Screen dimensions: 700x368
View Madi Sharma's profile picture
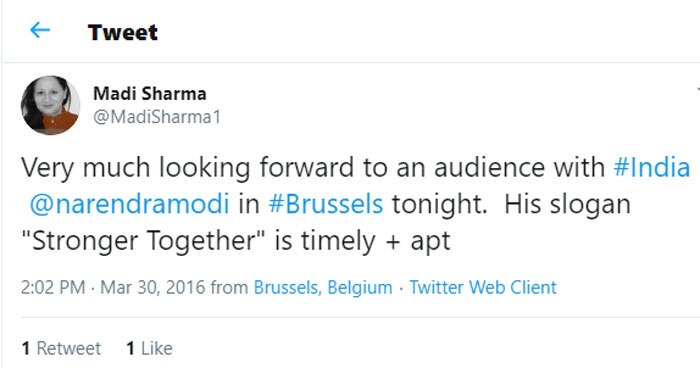pos(50,105)
